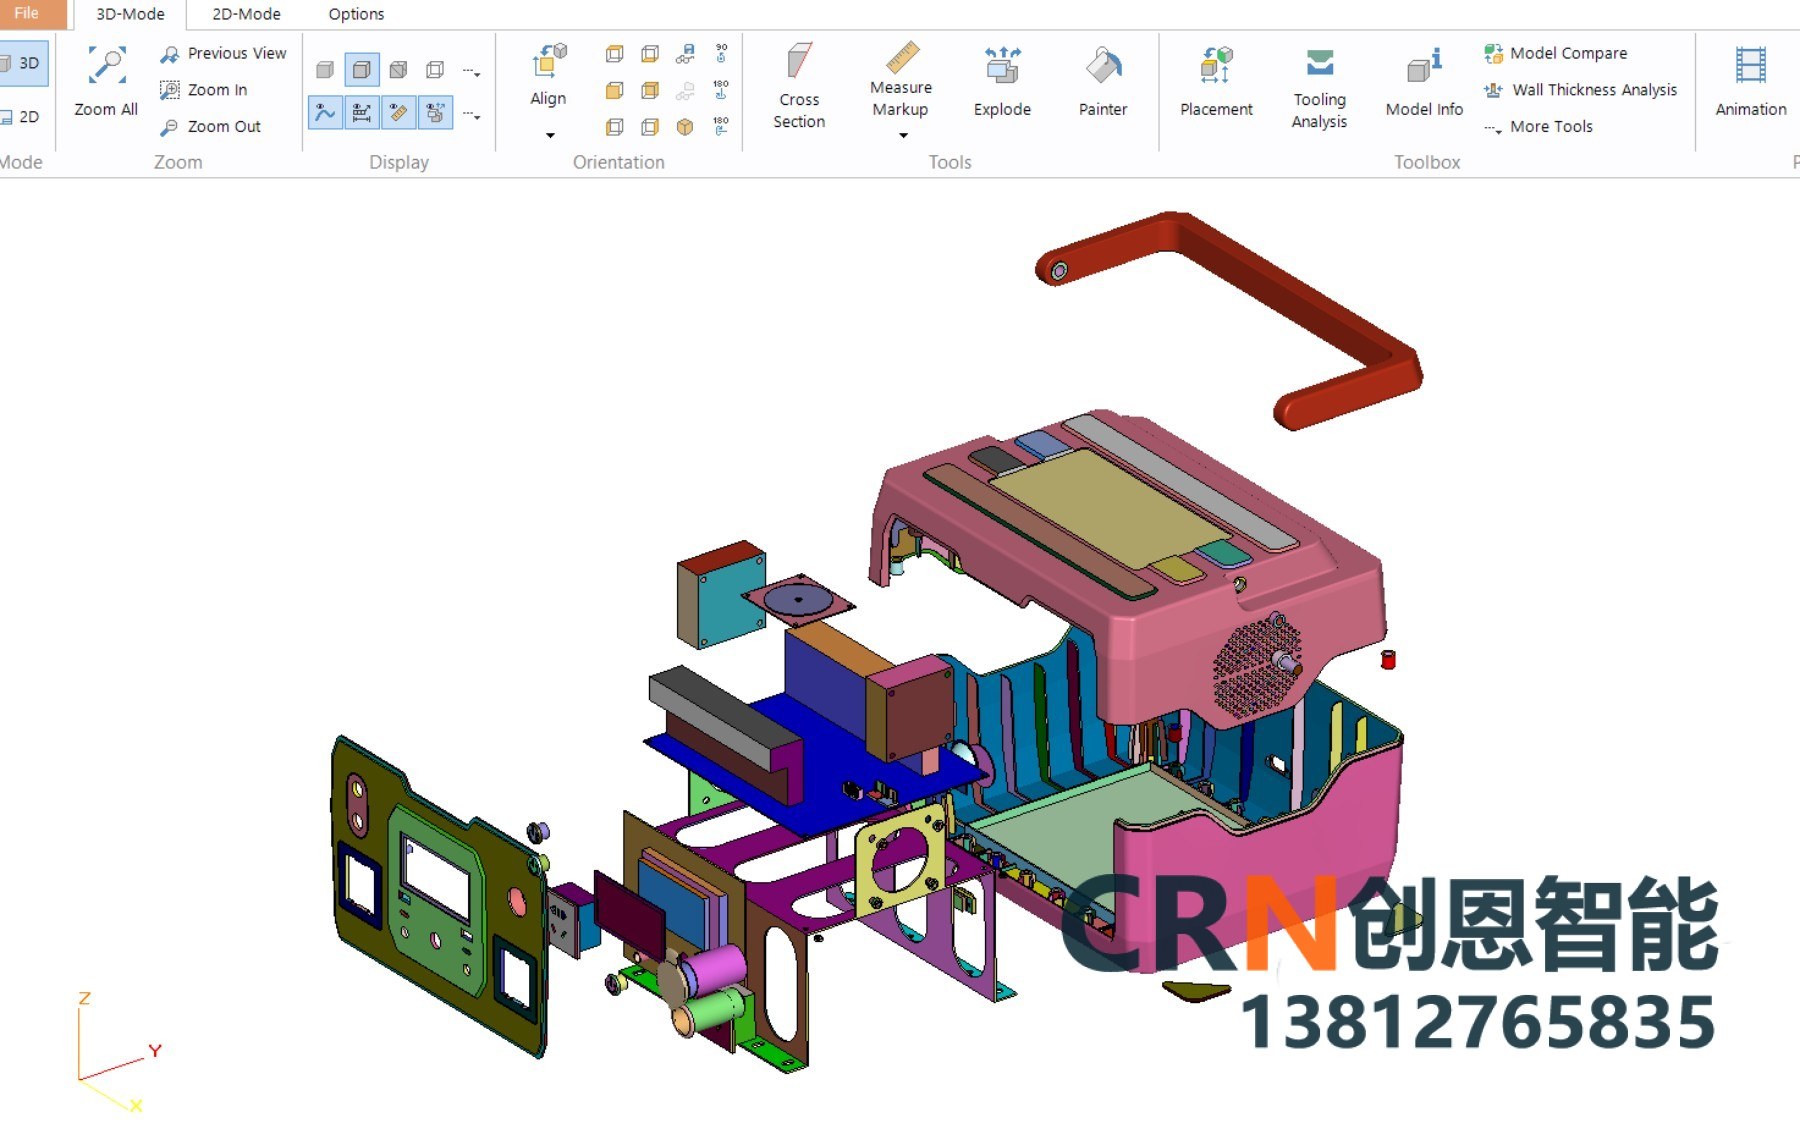Expand the Measure Markup dropdown arrow
Screen dimensions: 1800x1129
point(903,135)
